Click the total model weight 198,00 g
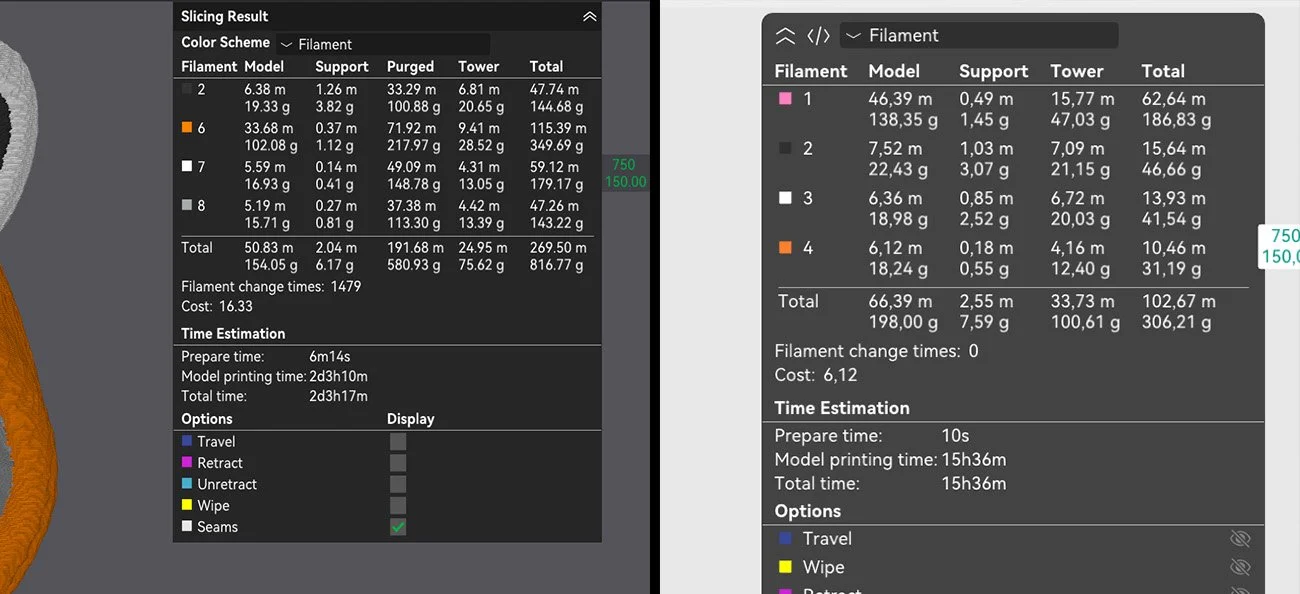The width and height of the screenshot is (1300, 594). (x=904, y=322)
